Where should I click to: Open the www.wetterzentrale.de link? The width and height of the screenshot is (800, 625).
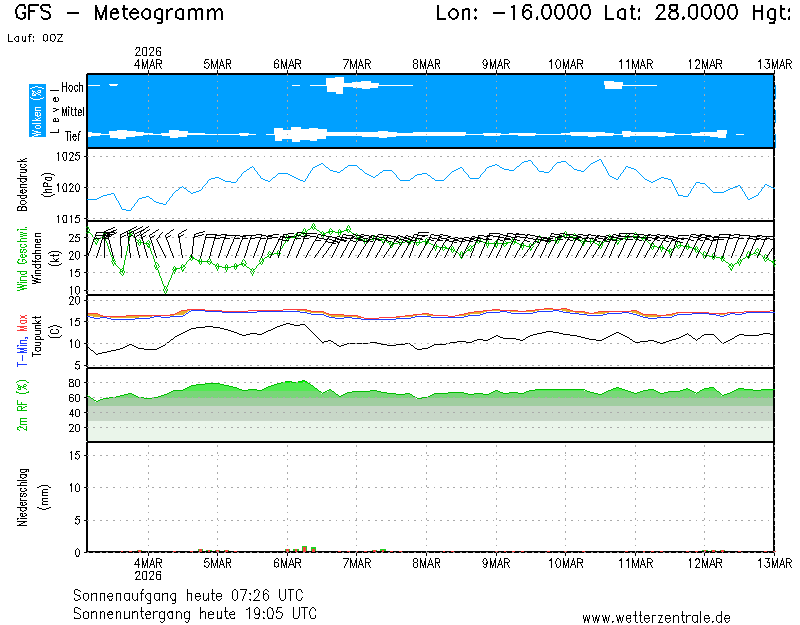656,618
